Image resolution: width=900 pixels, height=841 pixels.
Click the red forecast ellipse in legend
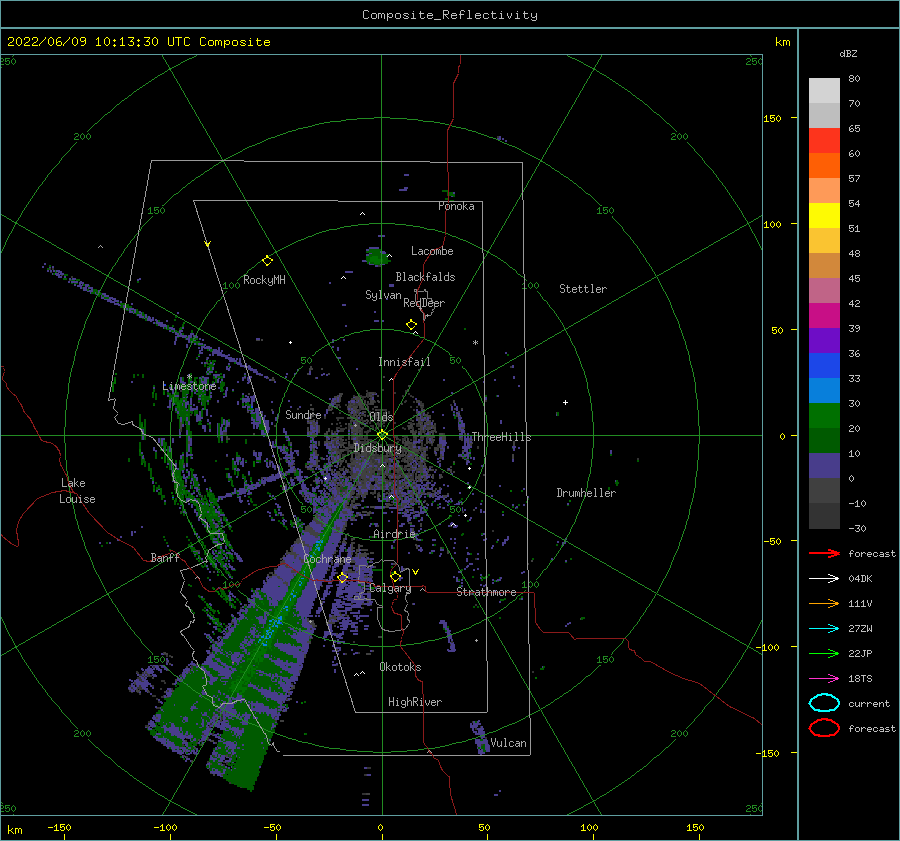824,728
